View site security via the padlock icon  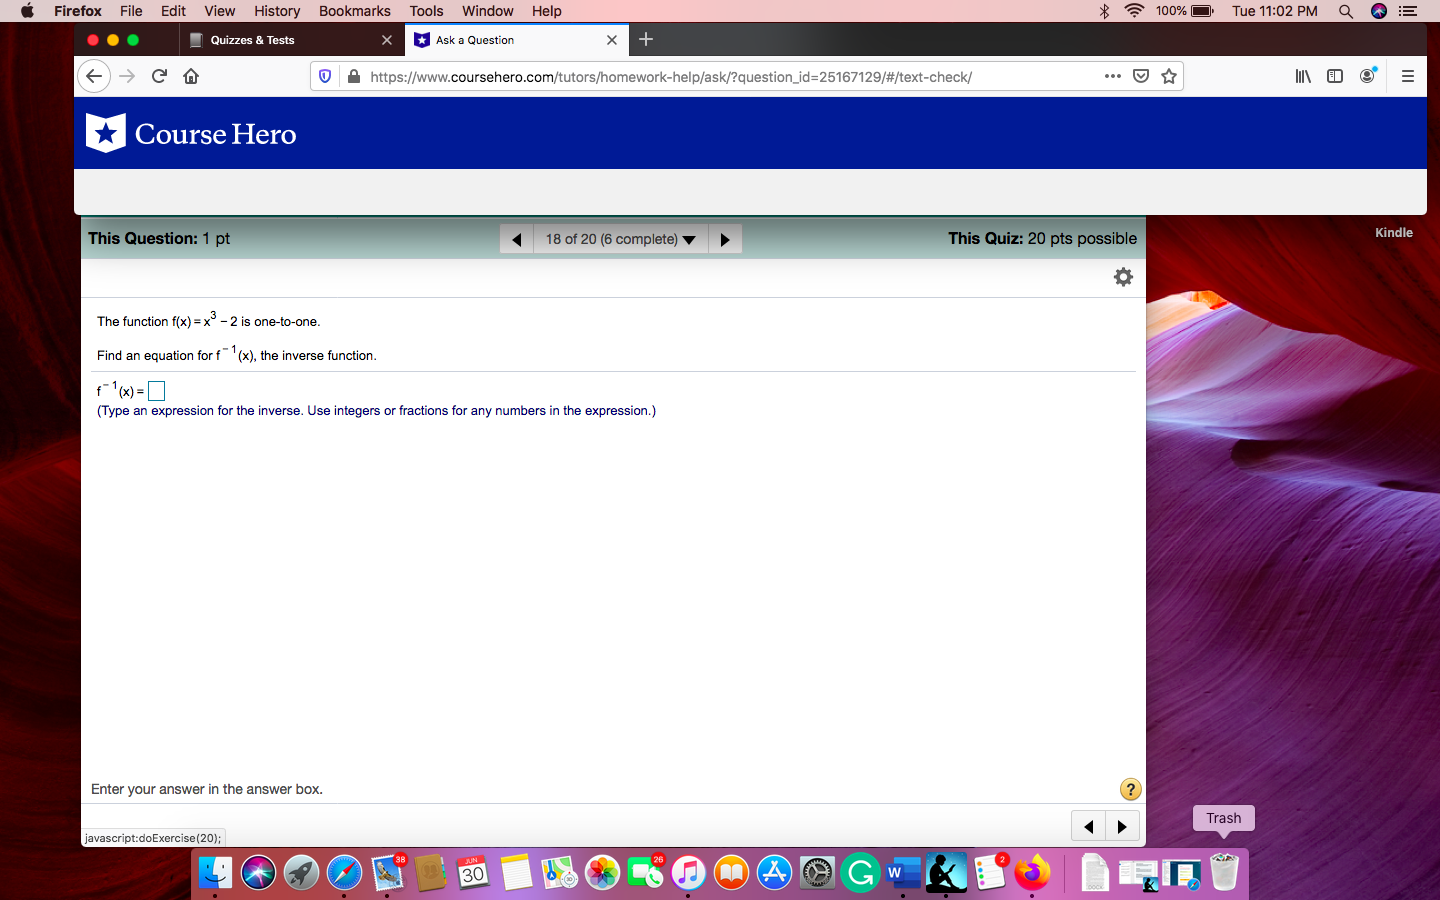[x=353, y=76]
